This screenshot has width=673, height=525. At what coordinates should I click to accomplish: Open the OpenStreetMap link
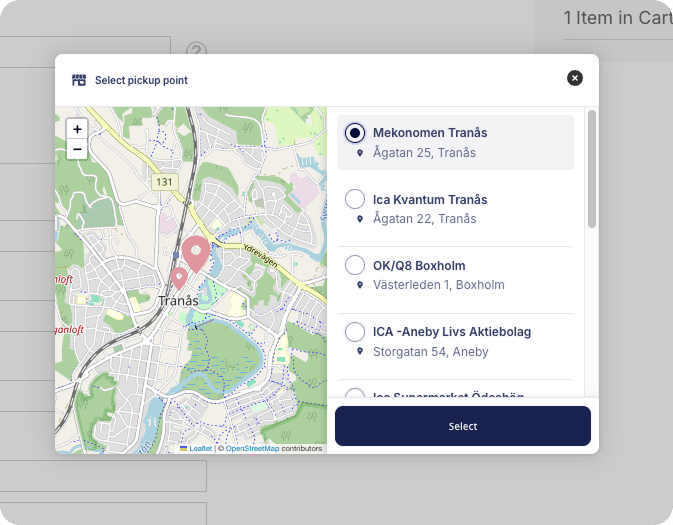252,448
